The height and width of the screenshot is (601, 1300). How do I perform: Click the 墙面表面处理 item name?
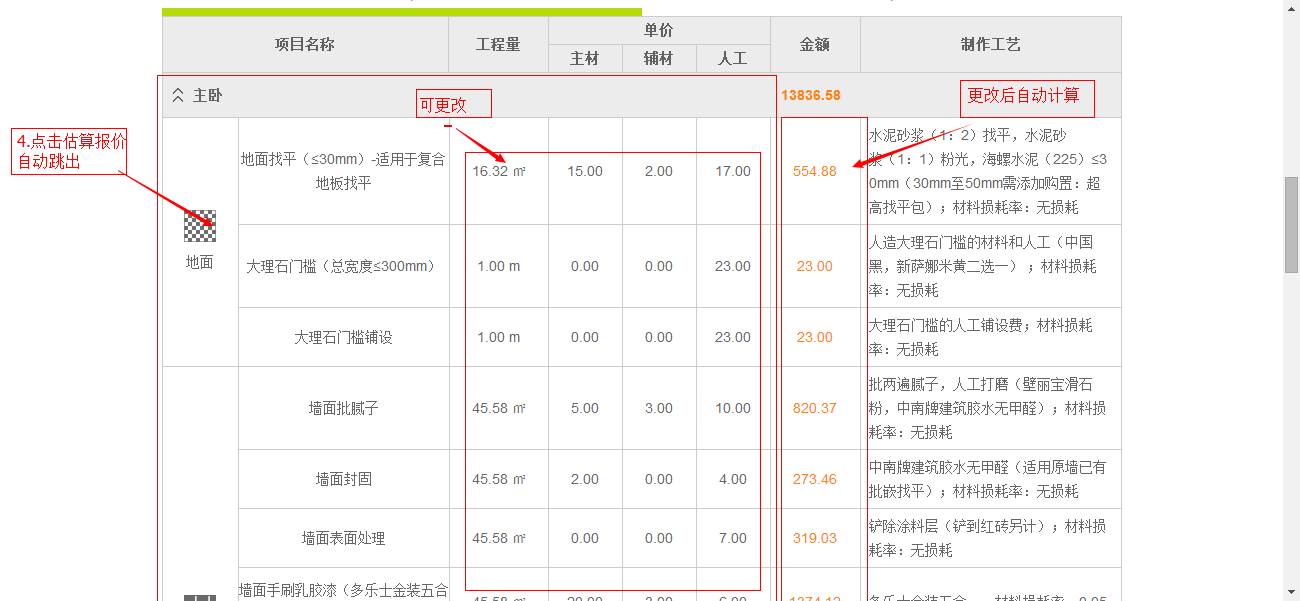343,538
